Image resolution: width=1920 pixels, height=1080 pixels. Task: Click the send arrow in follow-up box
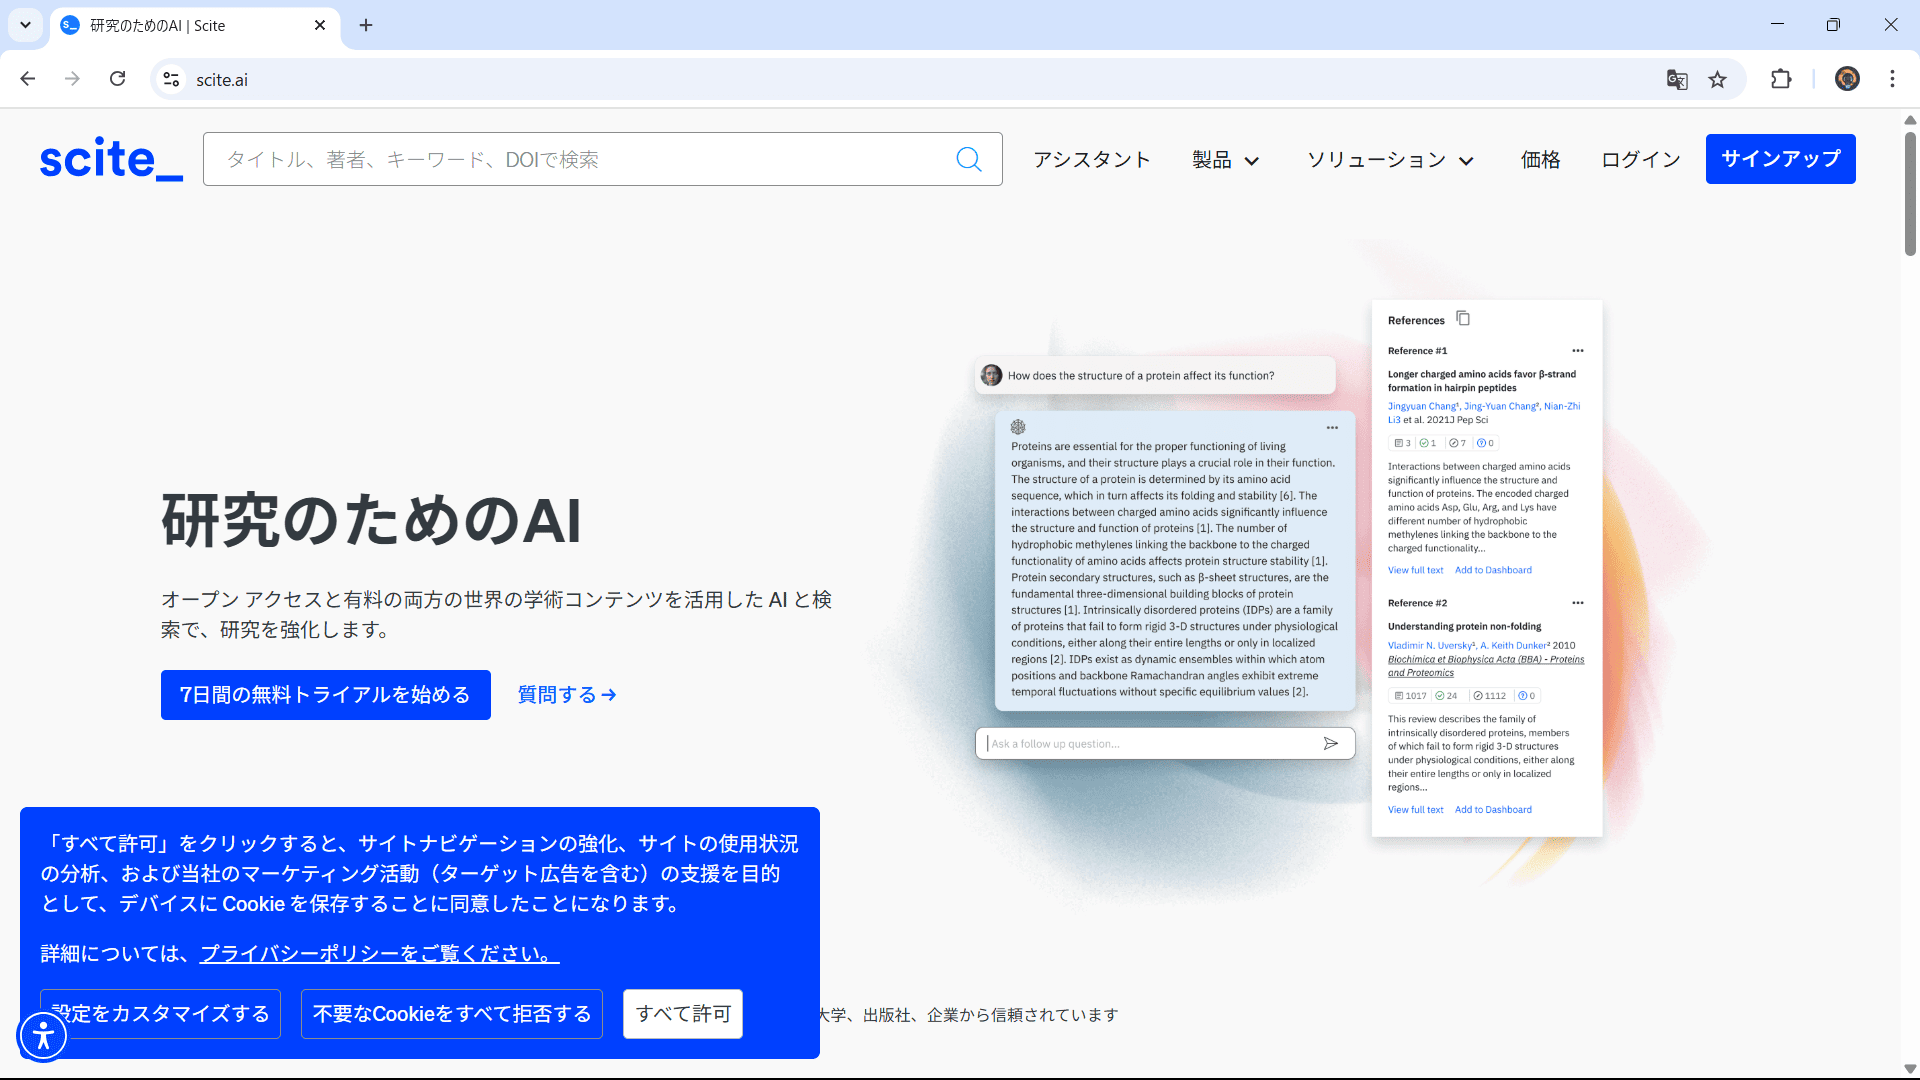click(x=1330, y=743)
